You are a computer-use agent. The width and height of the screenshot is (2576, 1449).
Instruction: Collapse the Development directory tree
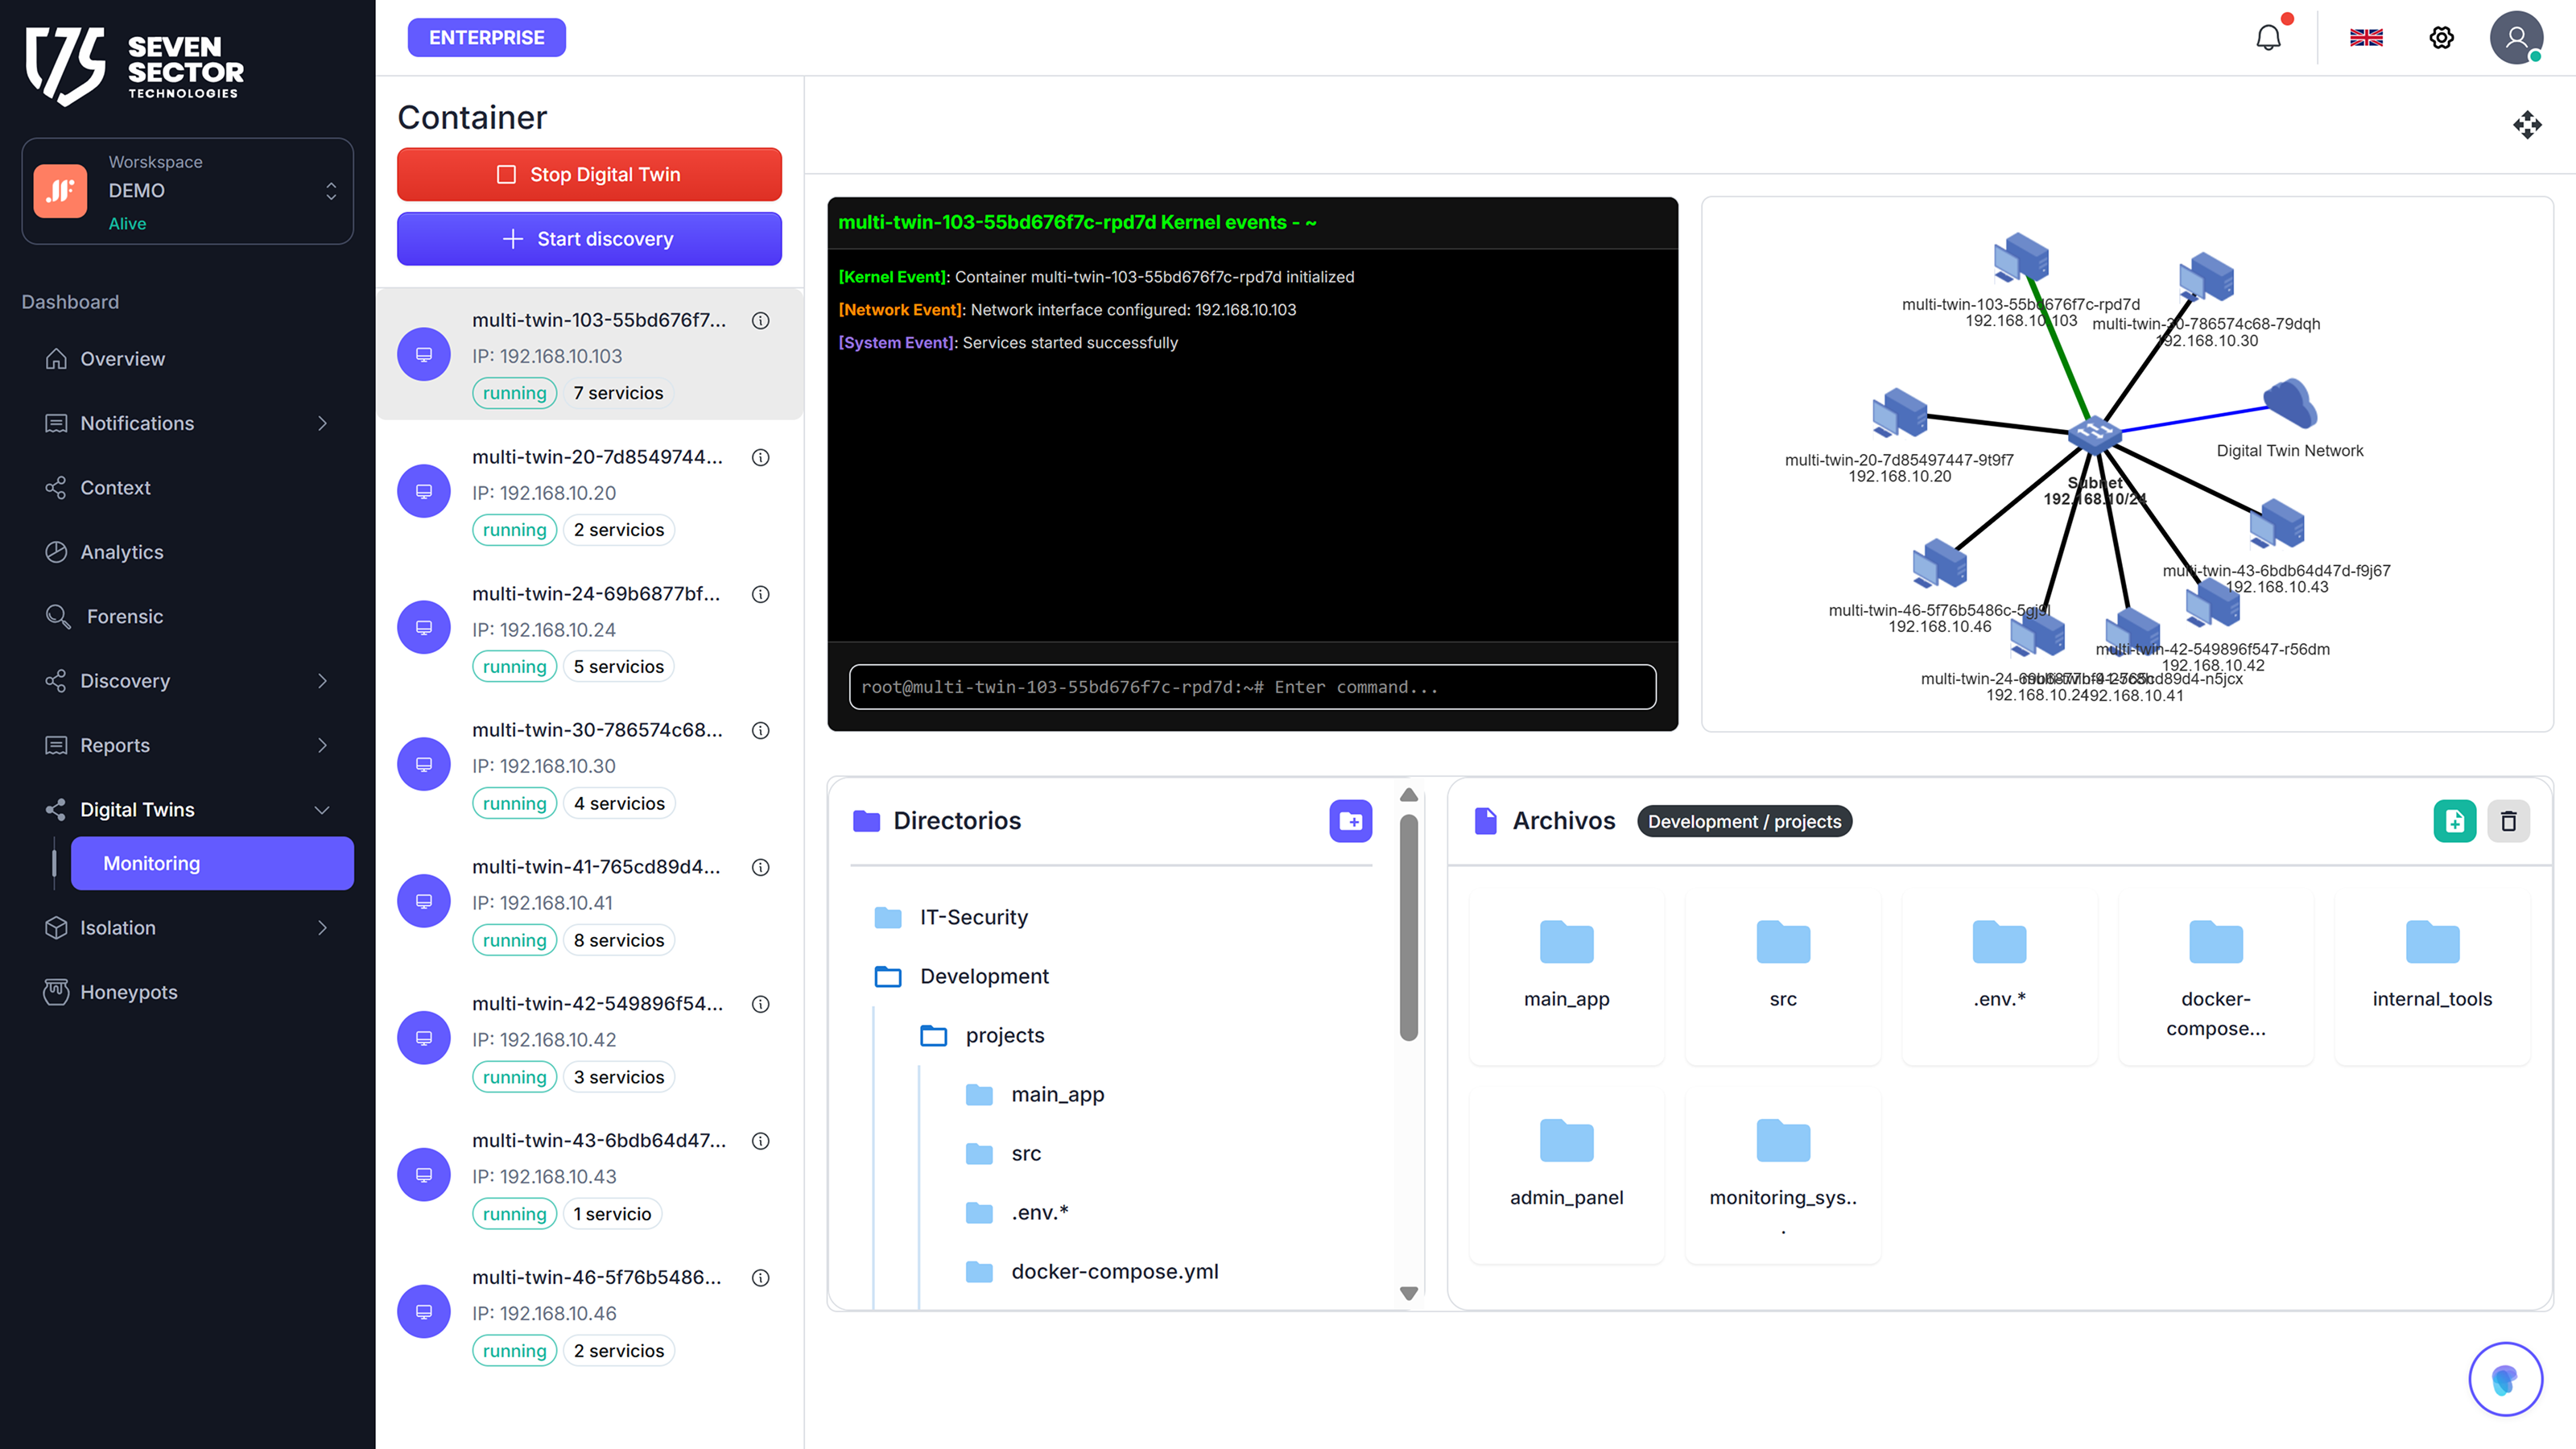tap(983, 976)
